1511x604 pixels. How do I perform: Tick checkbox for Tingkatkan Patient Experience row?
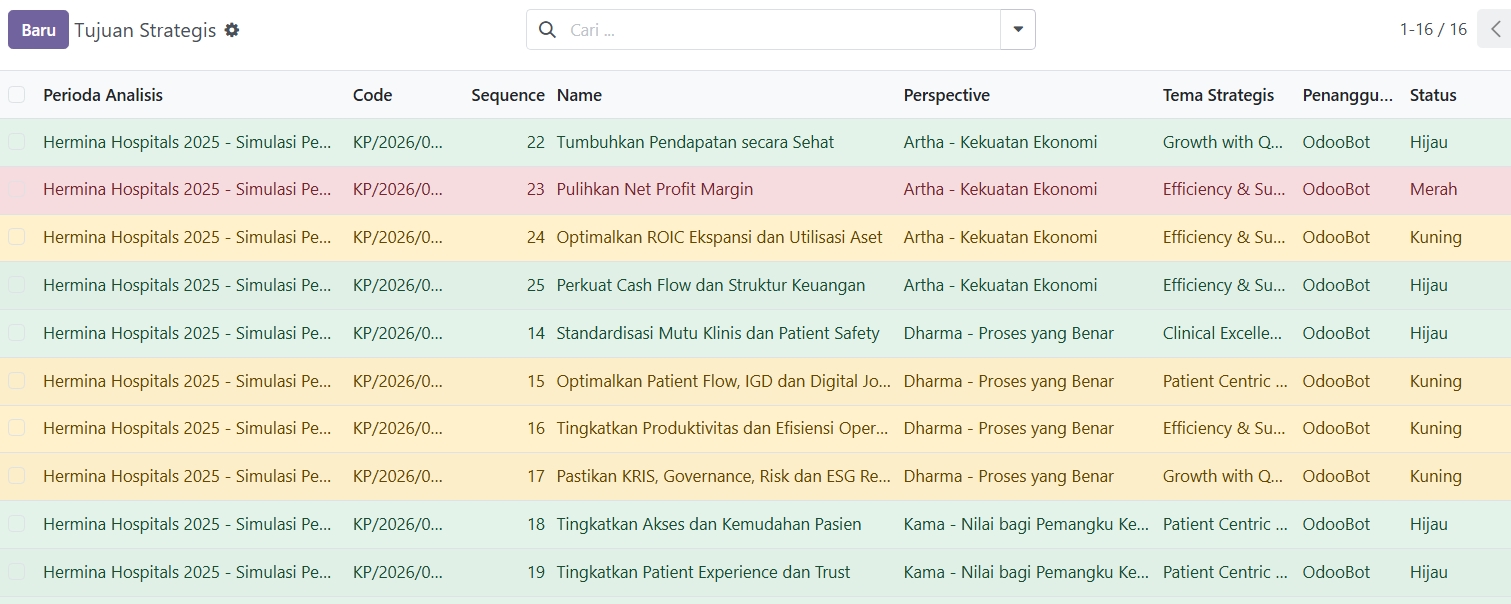click(17, 572)
